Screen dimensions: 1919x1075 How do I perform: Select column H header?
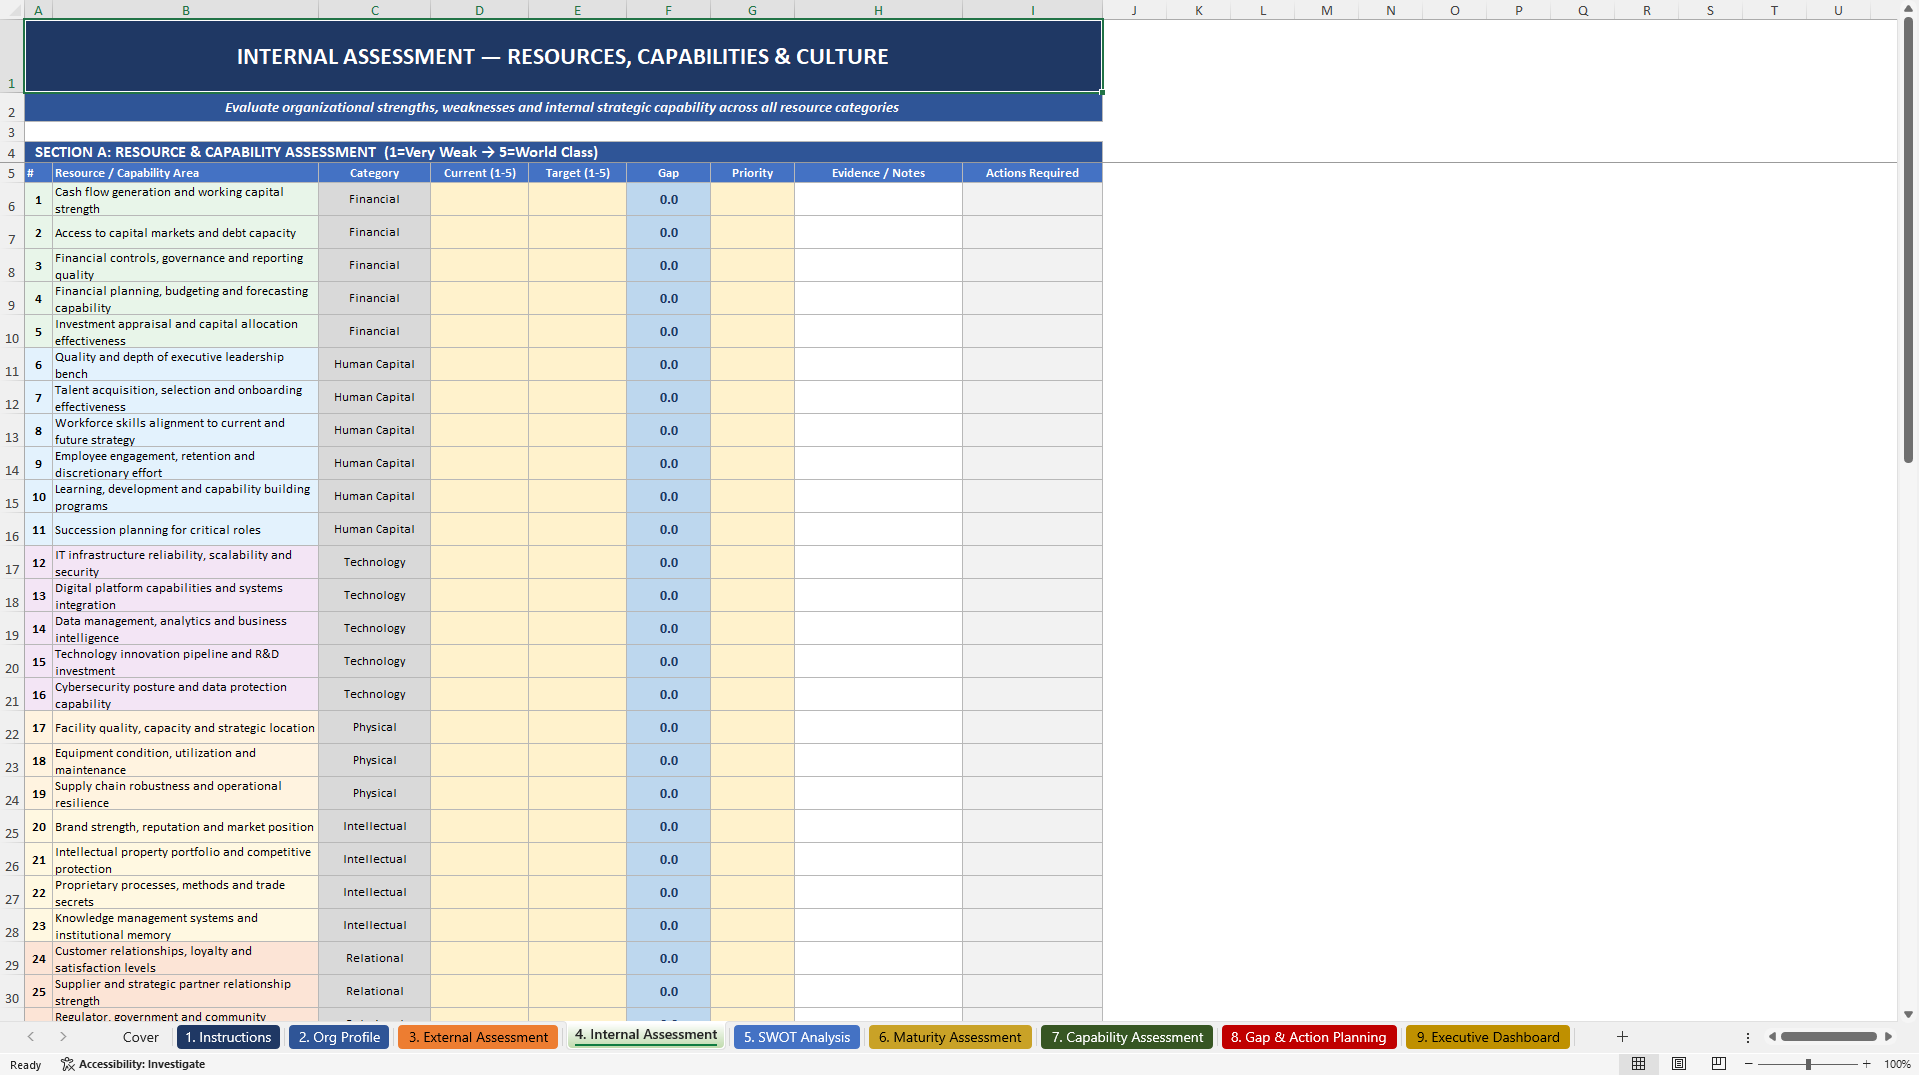tap(878, 10)
